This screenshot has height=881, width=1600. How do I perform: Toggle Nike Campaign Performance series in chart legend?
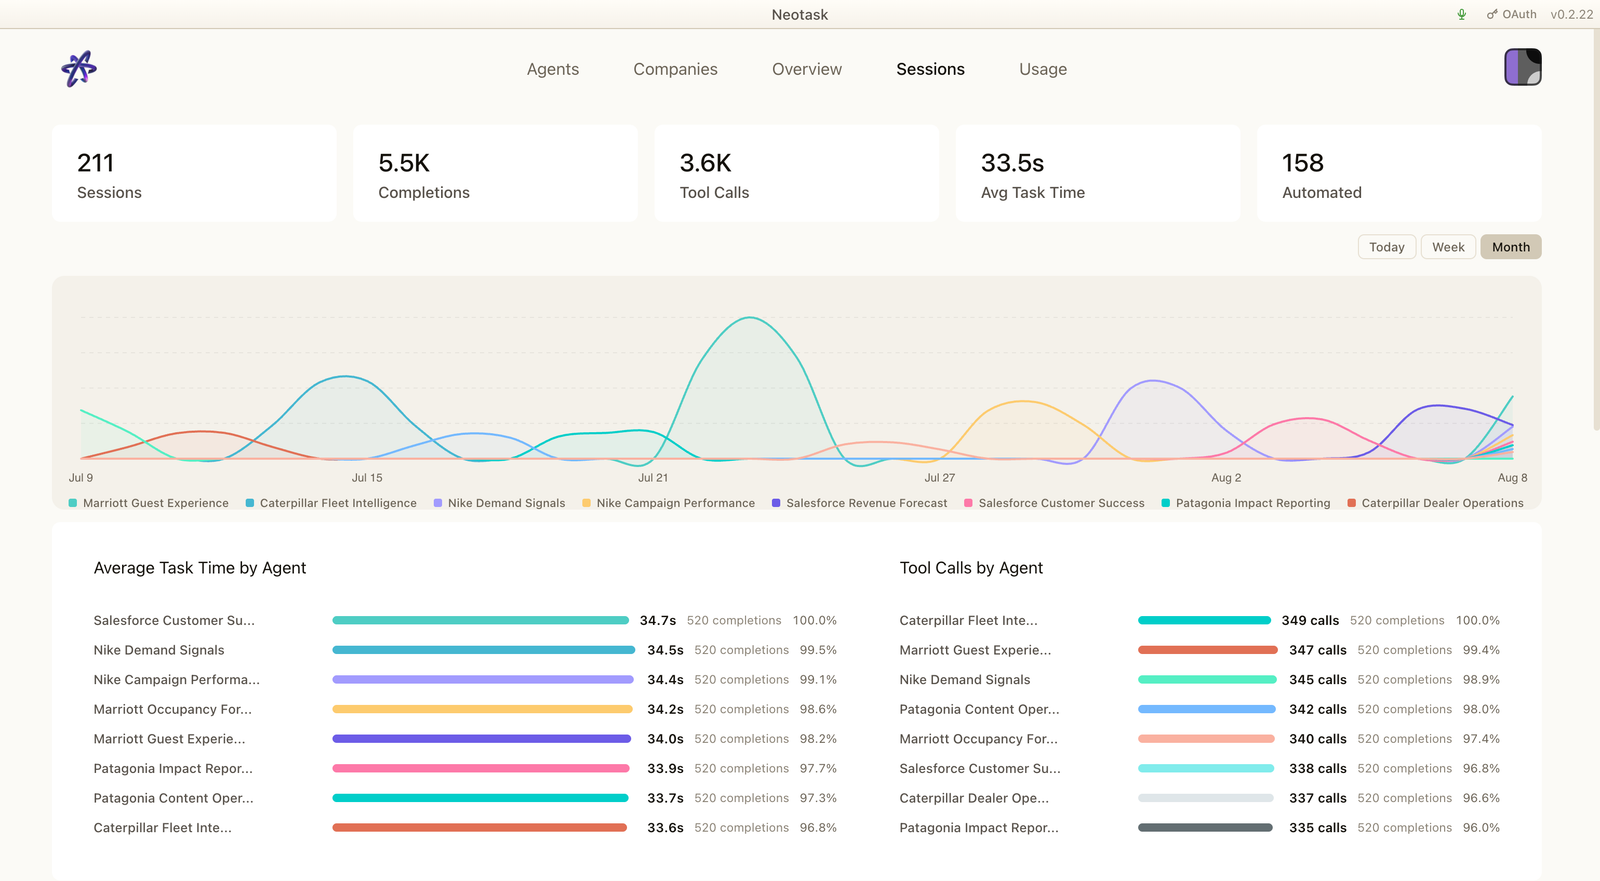668,503
